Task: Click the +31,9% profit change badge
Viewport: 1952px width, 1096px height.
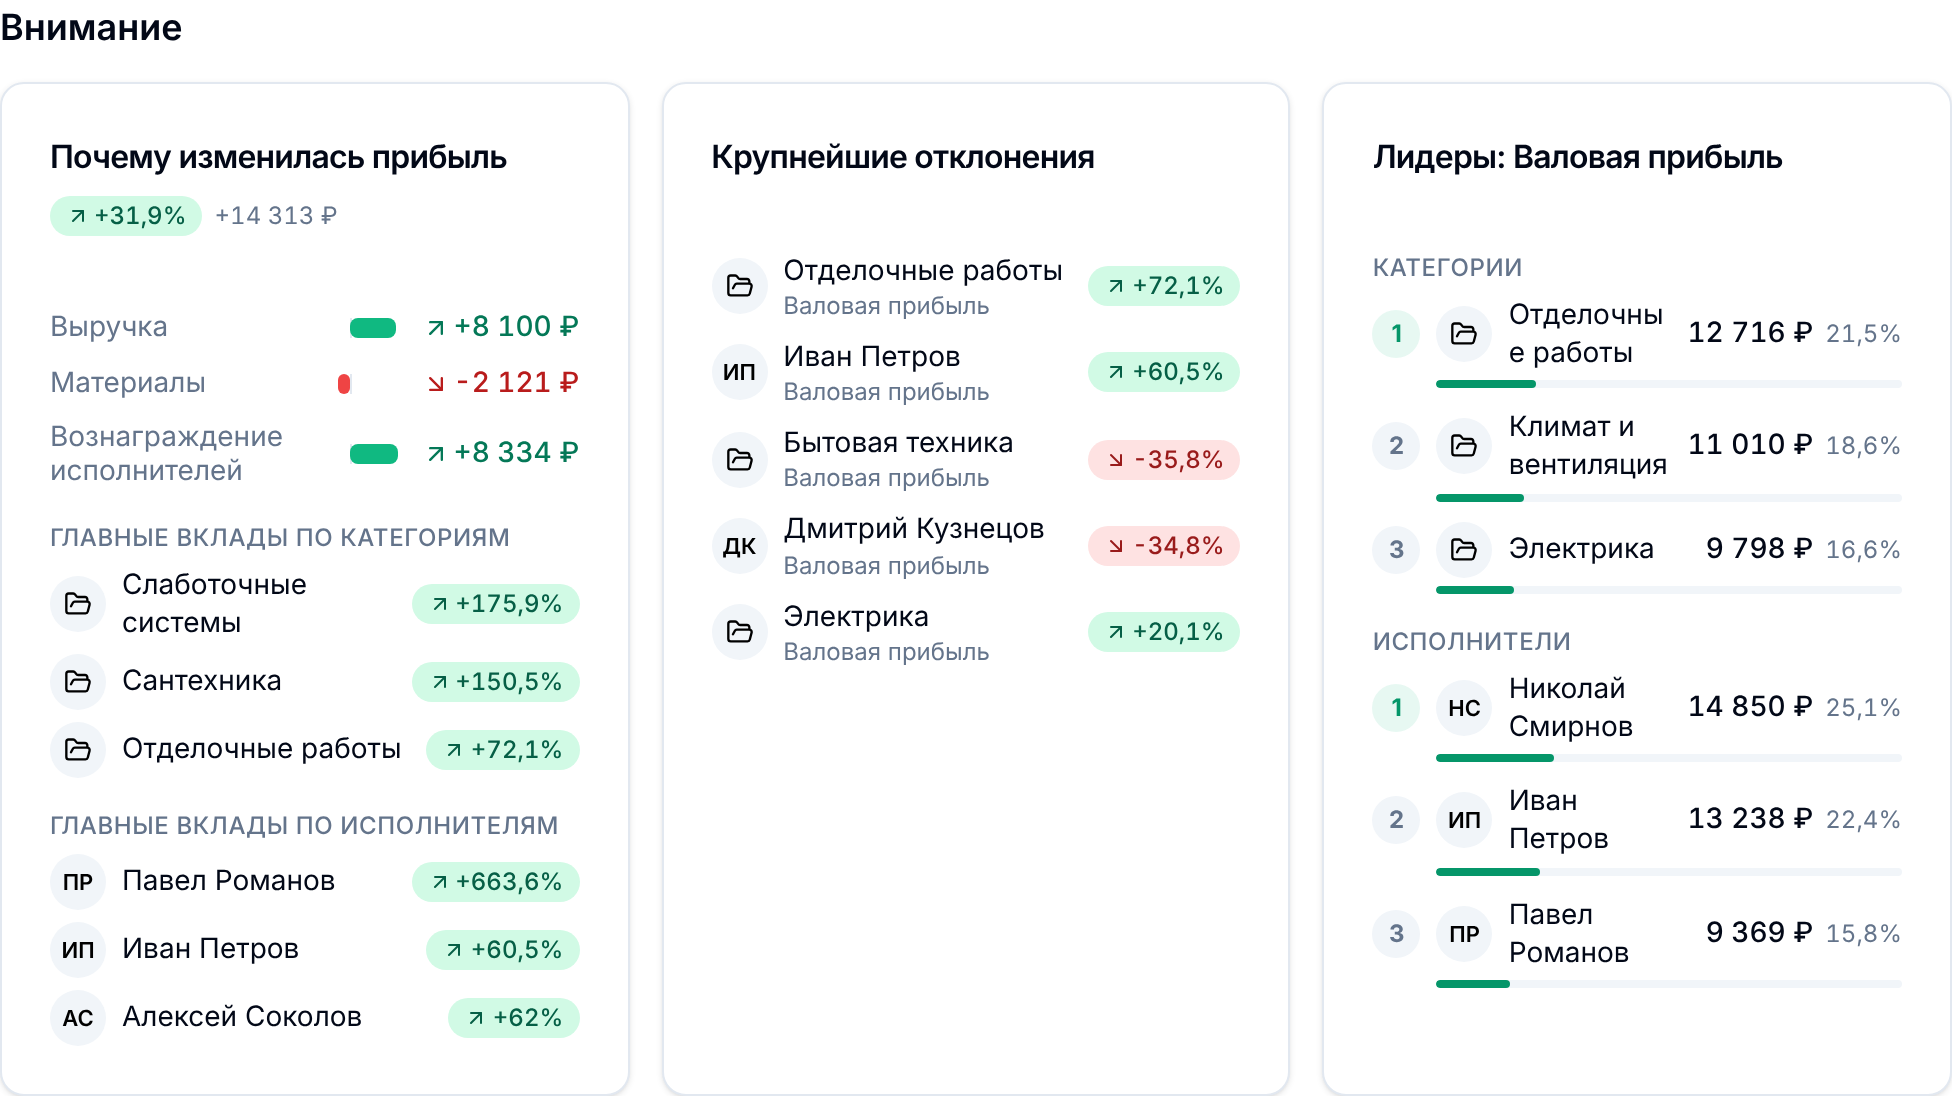Action: pyautogui.click(x=126, y=216)
